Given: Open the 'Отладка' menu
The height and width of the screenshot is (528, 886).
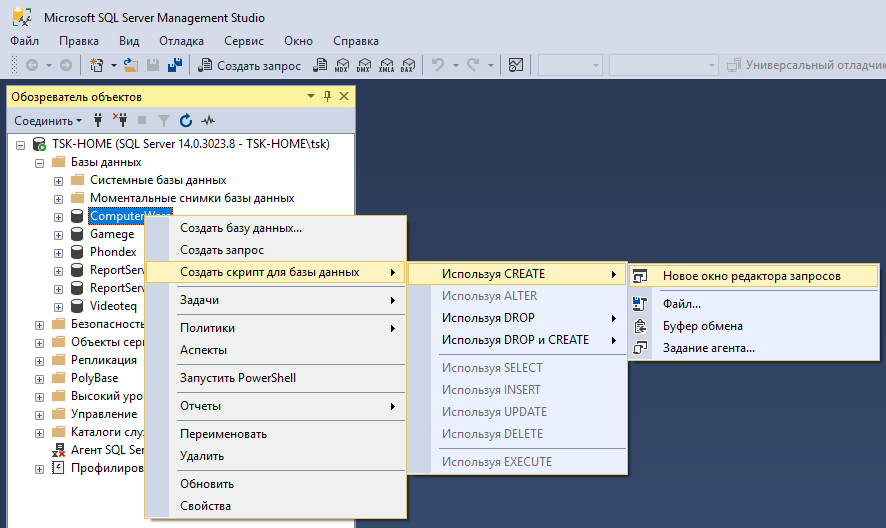Looking at the screenshot, I should (x=181, y=41).
